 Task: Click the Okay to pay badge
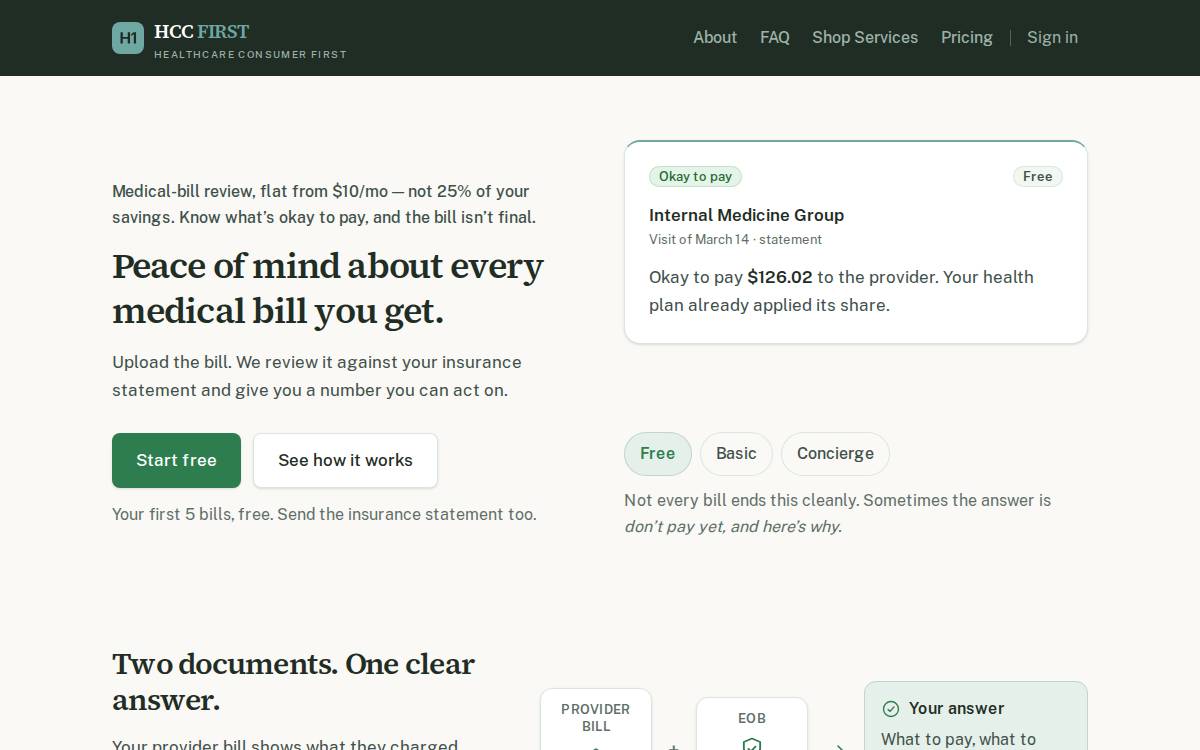(x=695, y=177)
